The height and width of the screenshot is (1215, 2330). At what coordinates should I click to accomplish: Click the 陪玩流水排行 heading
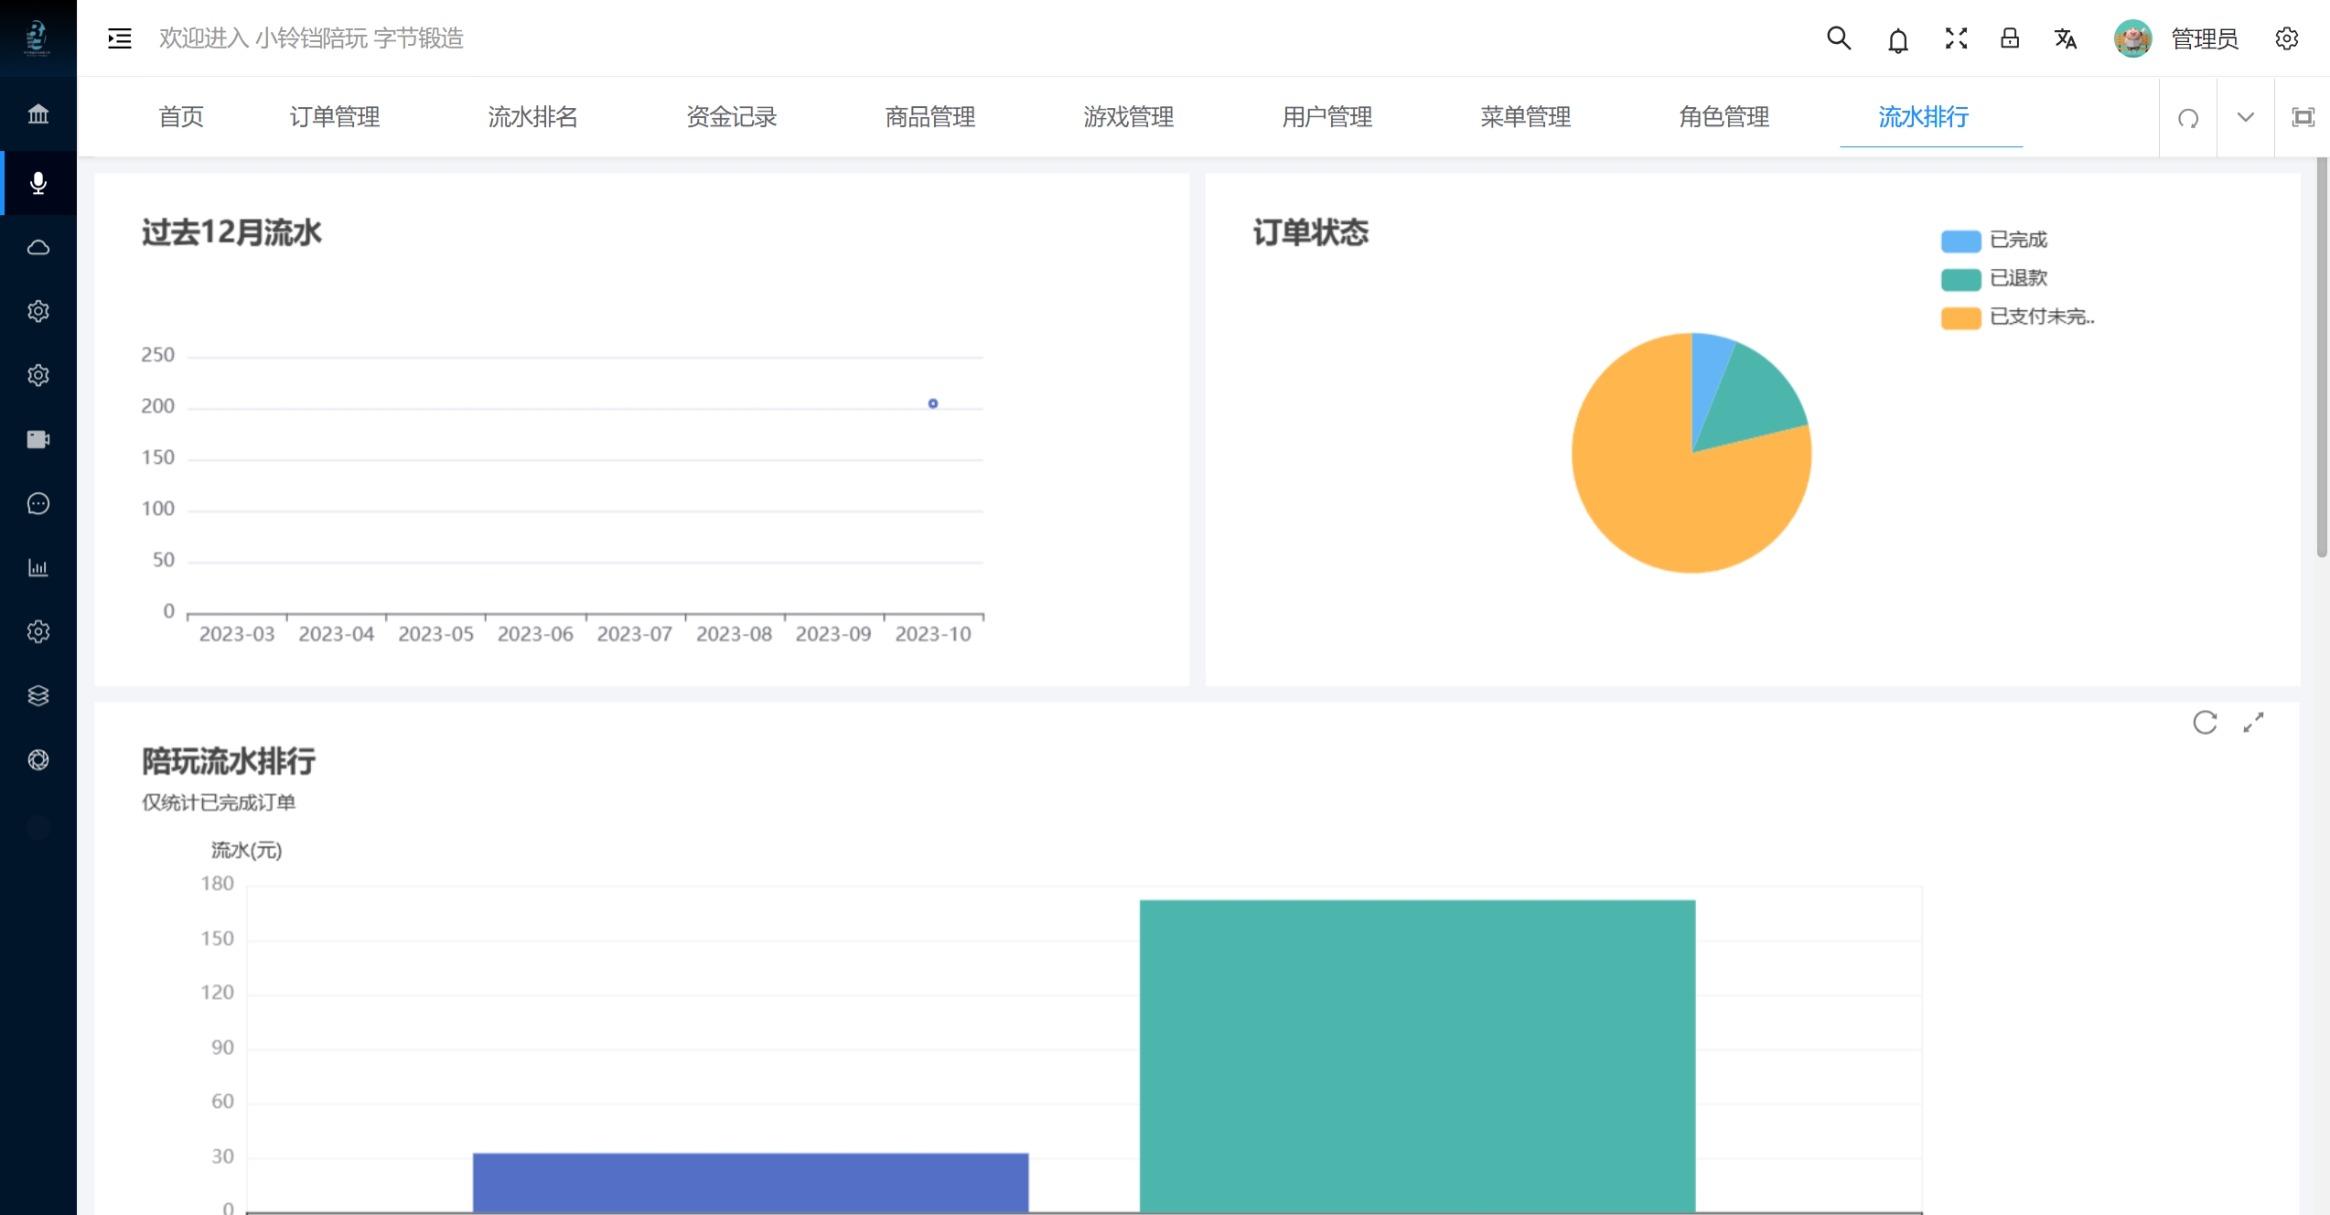(x=228, y=761)
